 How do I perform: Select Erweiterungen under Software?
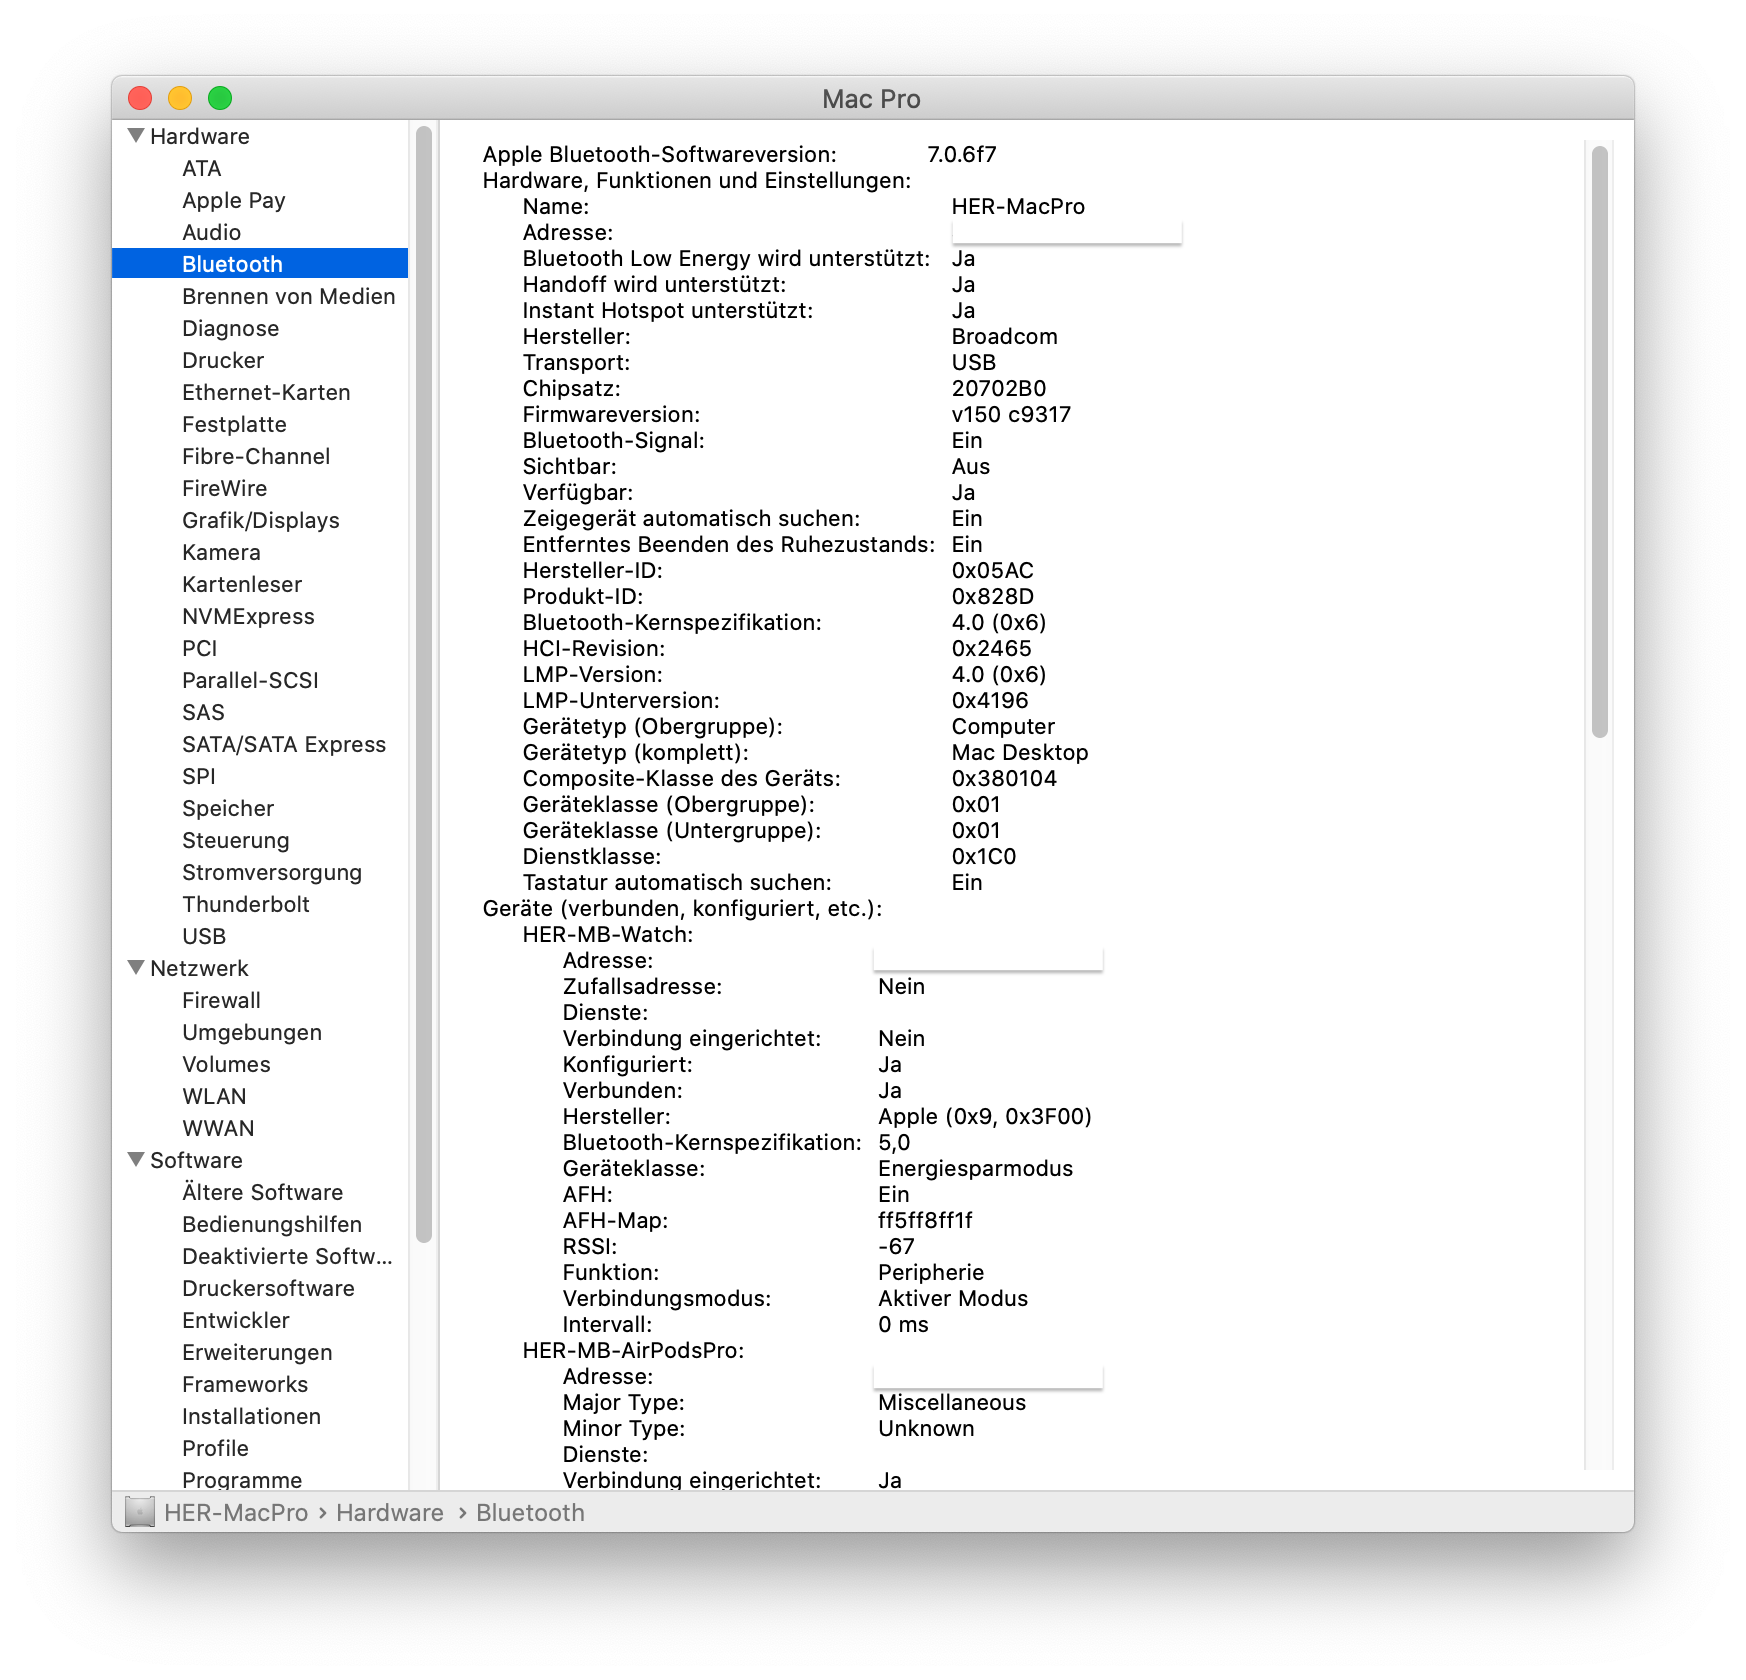257,1352
